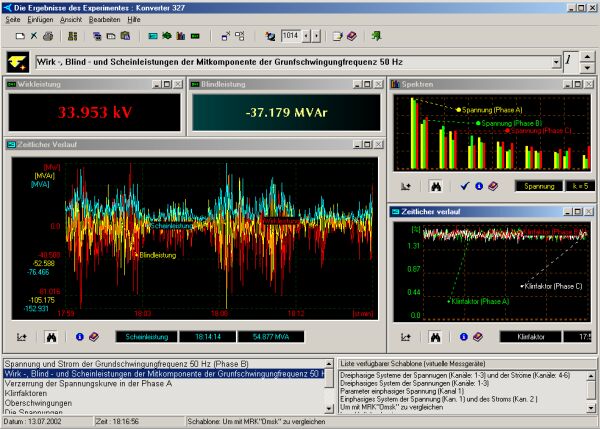
Task: Click the scrollbar of the measurement list
Action: (x=328, y=385)
